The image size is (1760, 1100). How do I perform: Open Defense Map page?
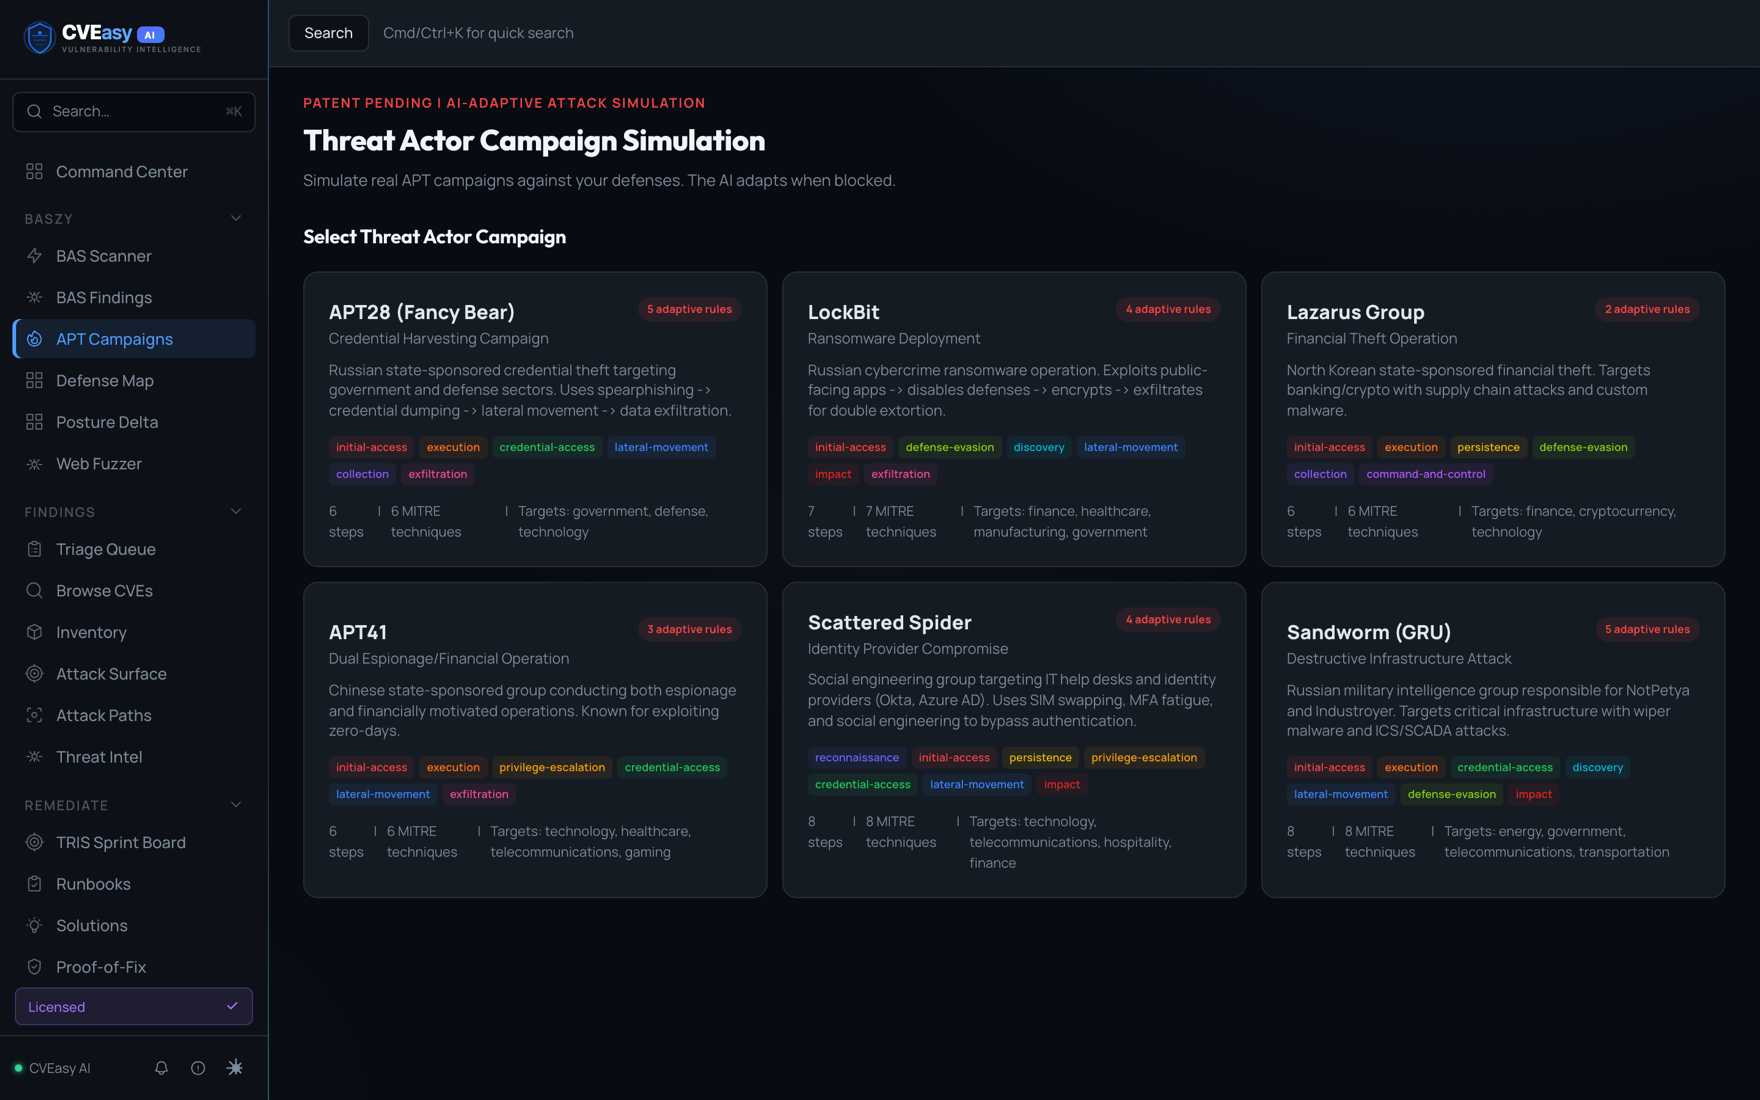[134, 381]
